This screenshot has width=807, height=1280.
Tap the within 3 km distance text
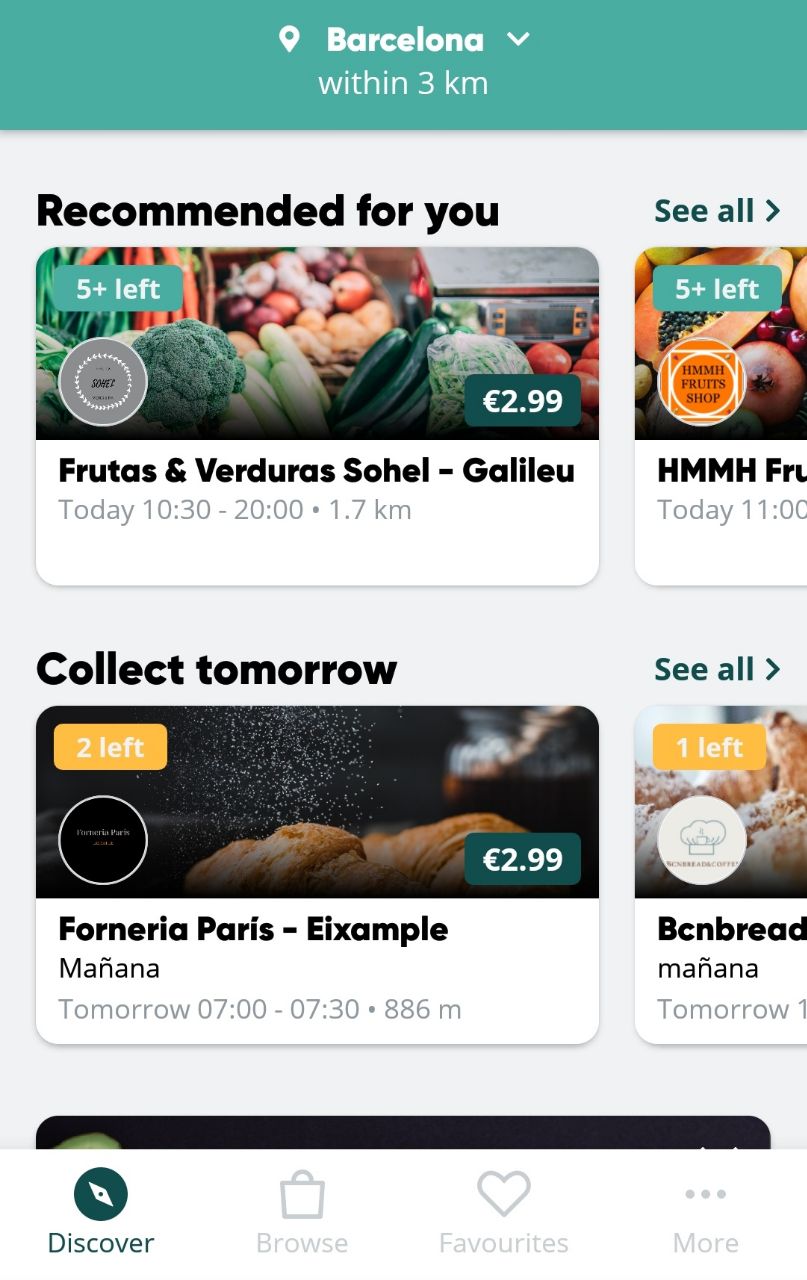click(403, 83)
